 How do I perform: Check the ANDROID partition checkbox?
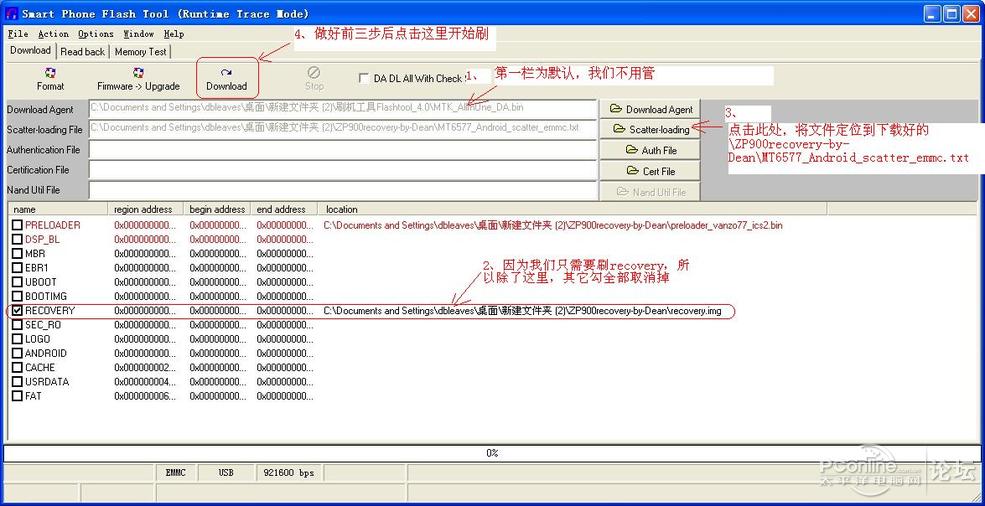click(18, 353)
